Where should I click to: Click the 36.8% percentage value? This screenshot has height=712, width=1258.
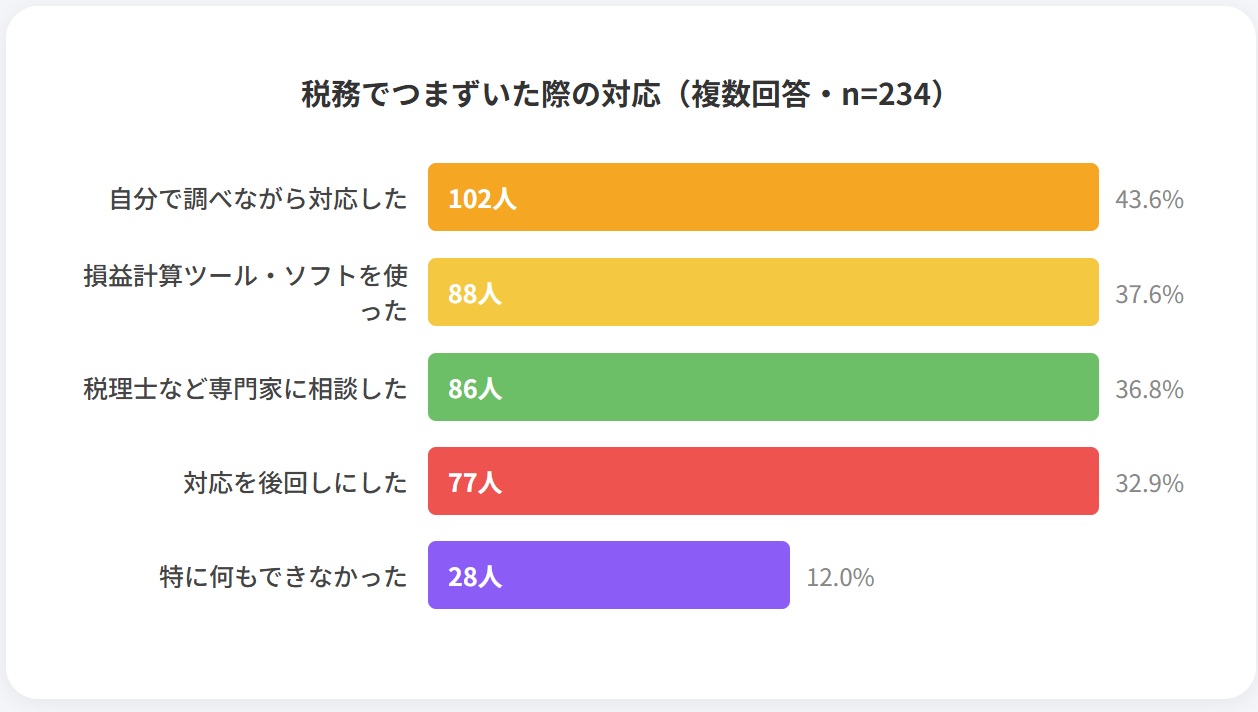click(1149, 389)
